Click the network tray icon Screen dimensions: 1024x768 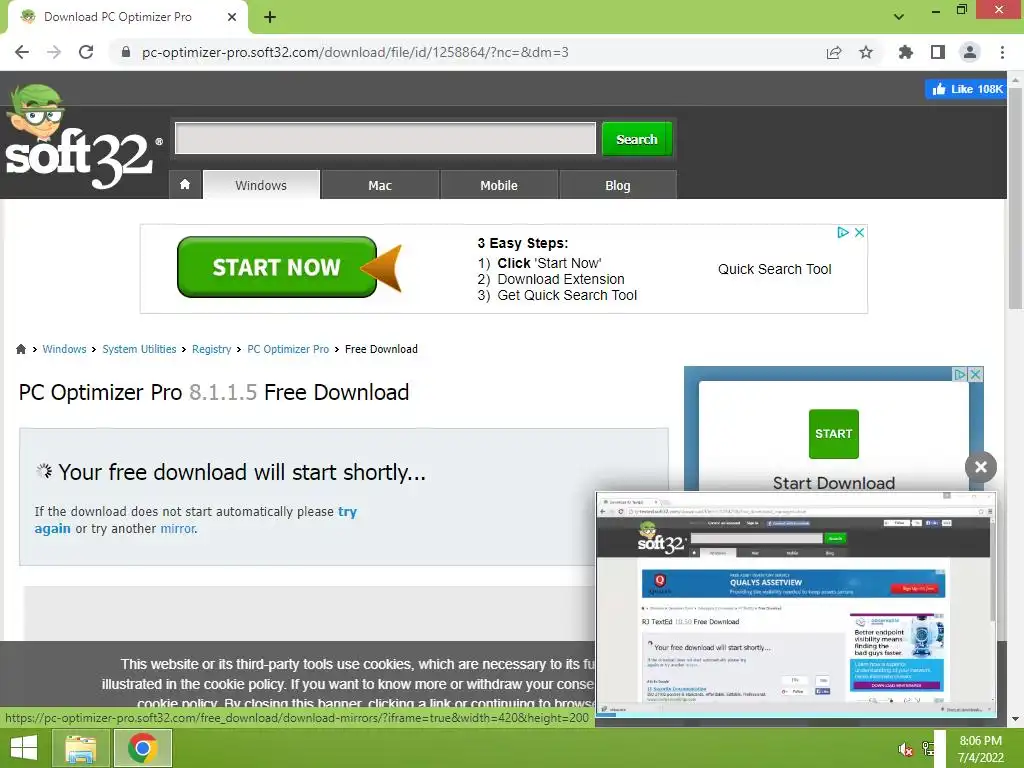coord(927,749)
